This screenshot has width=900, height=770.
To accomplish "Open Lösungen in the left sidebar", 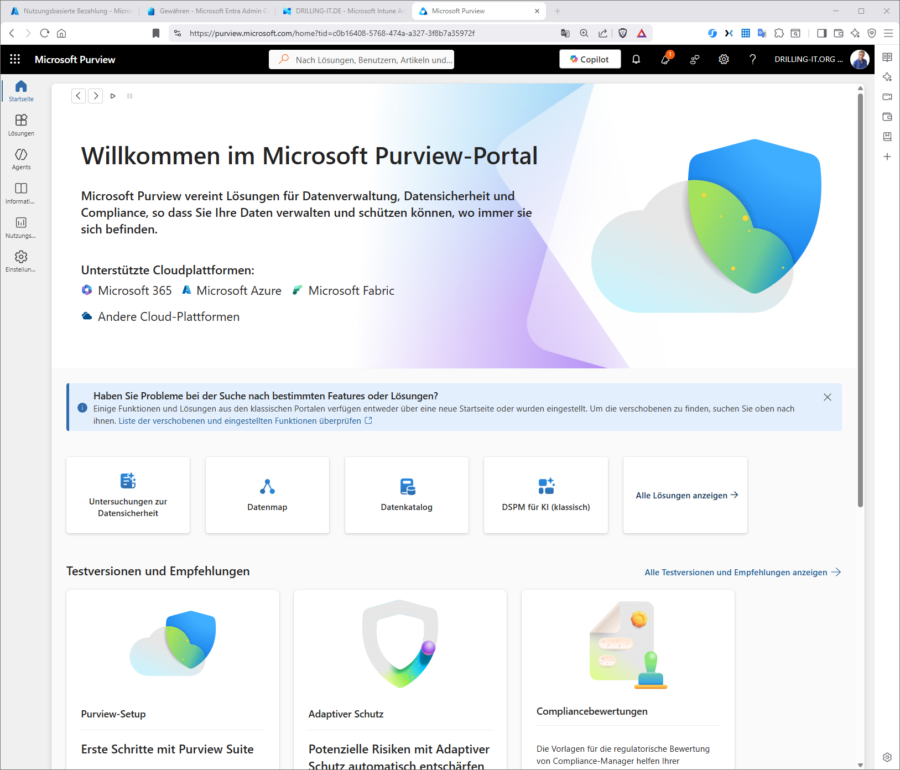I will pos(21,125).
